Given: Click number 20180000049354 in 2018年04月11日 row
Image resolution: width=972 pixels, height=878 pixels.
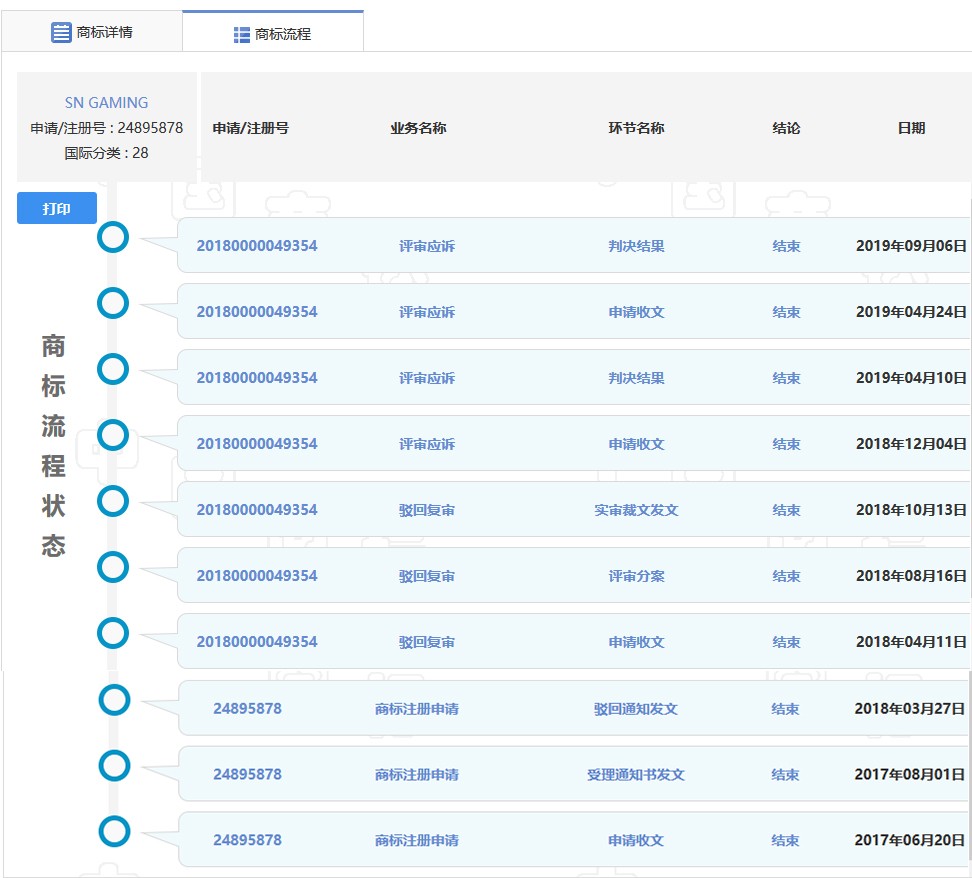Looking at the screenshot, I should point(257,642).
